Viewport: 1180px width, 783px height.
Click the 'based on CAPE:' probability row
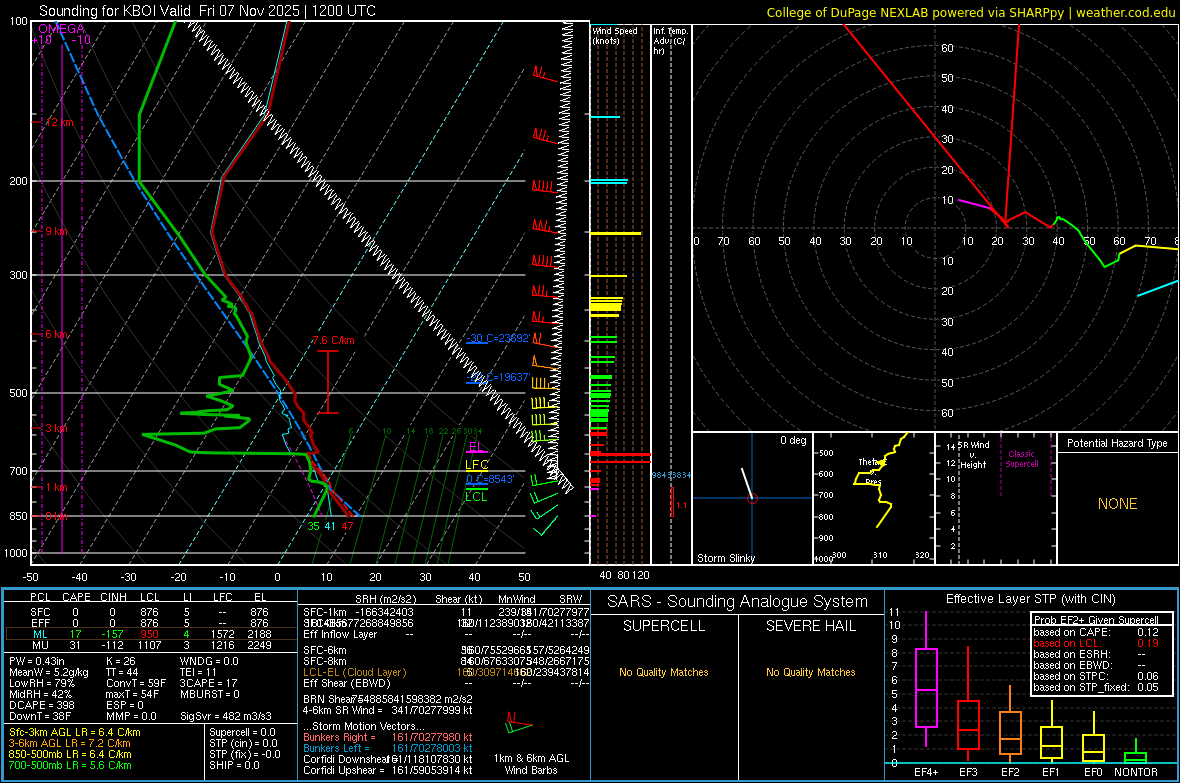pyautogui.click(x=1096, y=632)
